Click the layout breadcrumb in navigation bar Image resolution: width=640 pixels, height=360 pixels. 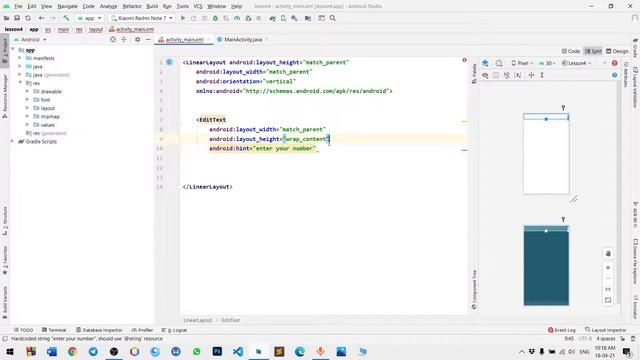click(96, 29)
